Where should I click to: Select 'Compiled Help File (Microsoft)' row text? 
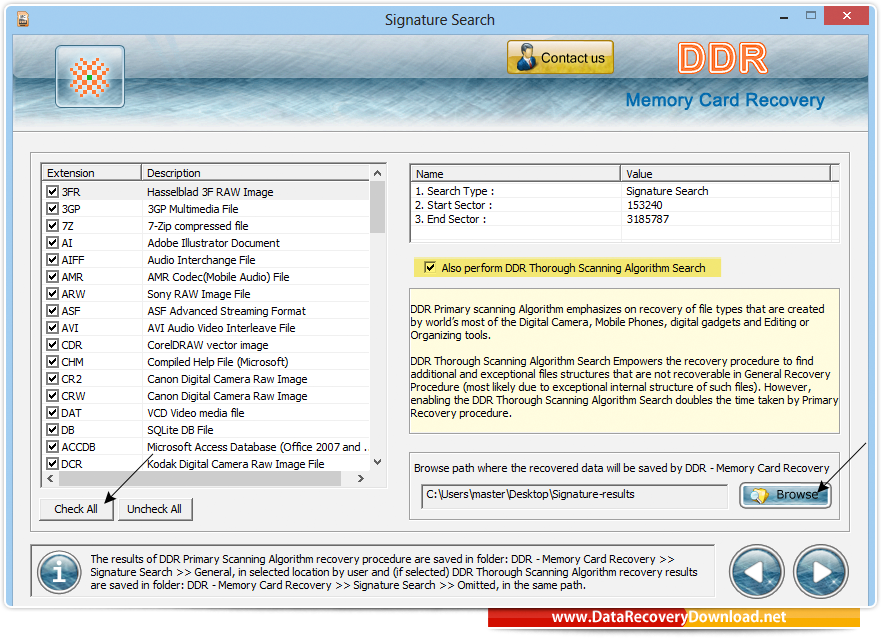[x=217, y=362]
